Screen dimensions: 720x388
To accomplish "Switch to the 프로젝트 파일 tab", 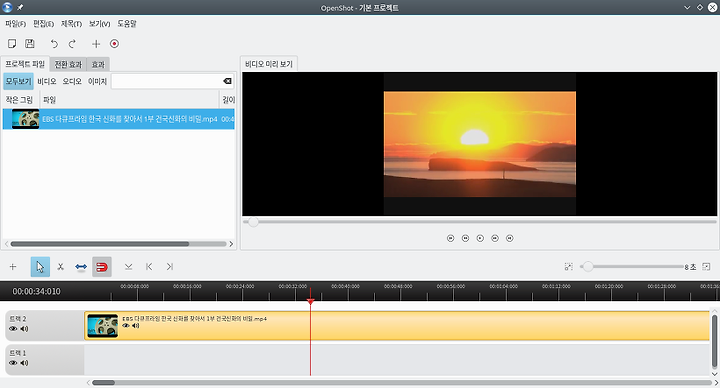I will [25, 64].
